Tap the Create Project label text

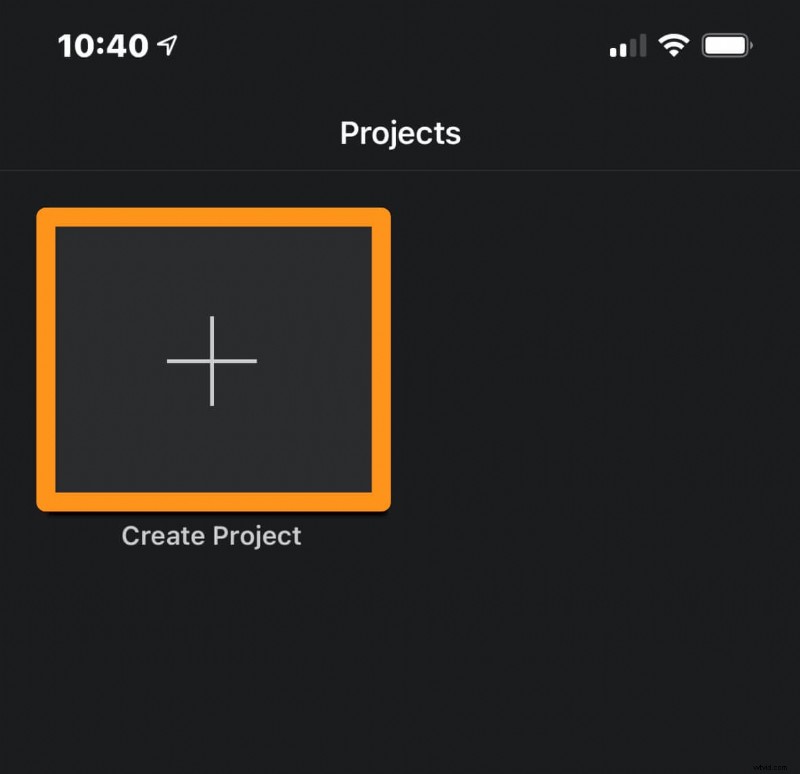click(211, 535)
